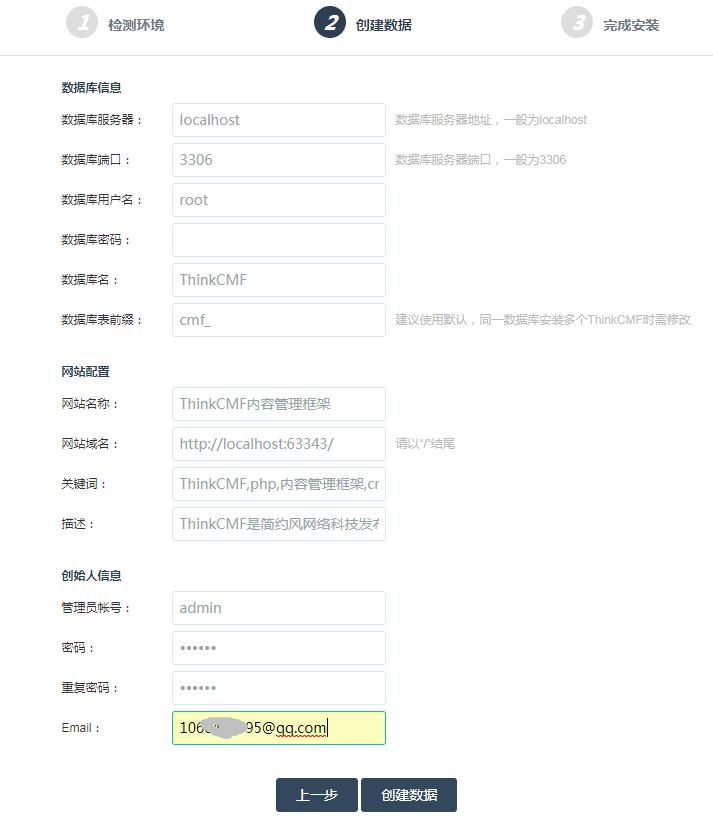This screenshot has height=828, width=713.
Task: Click the 数据库名： label
Action: tap(90, 280)
